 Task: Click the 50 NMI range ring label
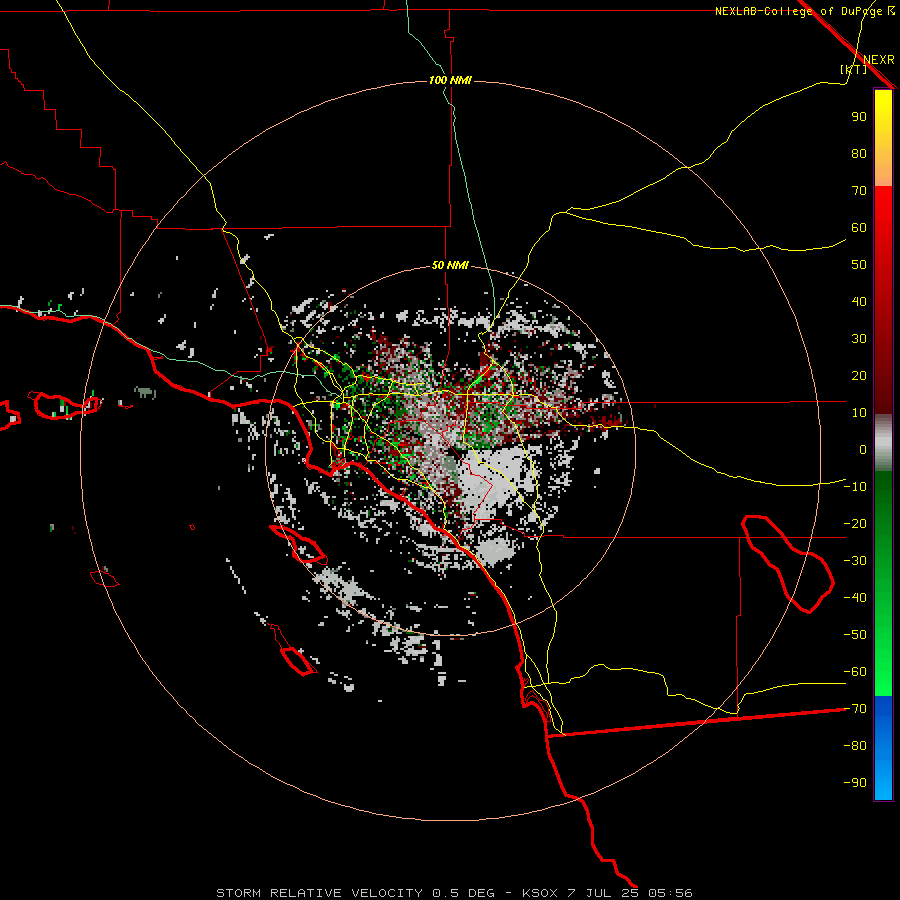(450, 265)
